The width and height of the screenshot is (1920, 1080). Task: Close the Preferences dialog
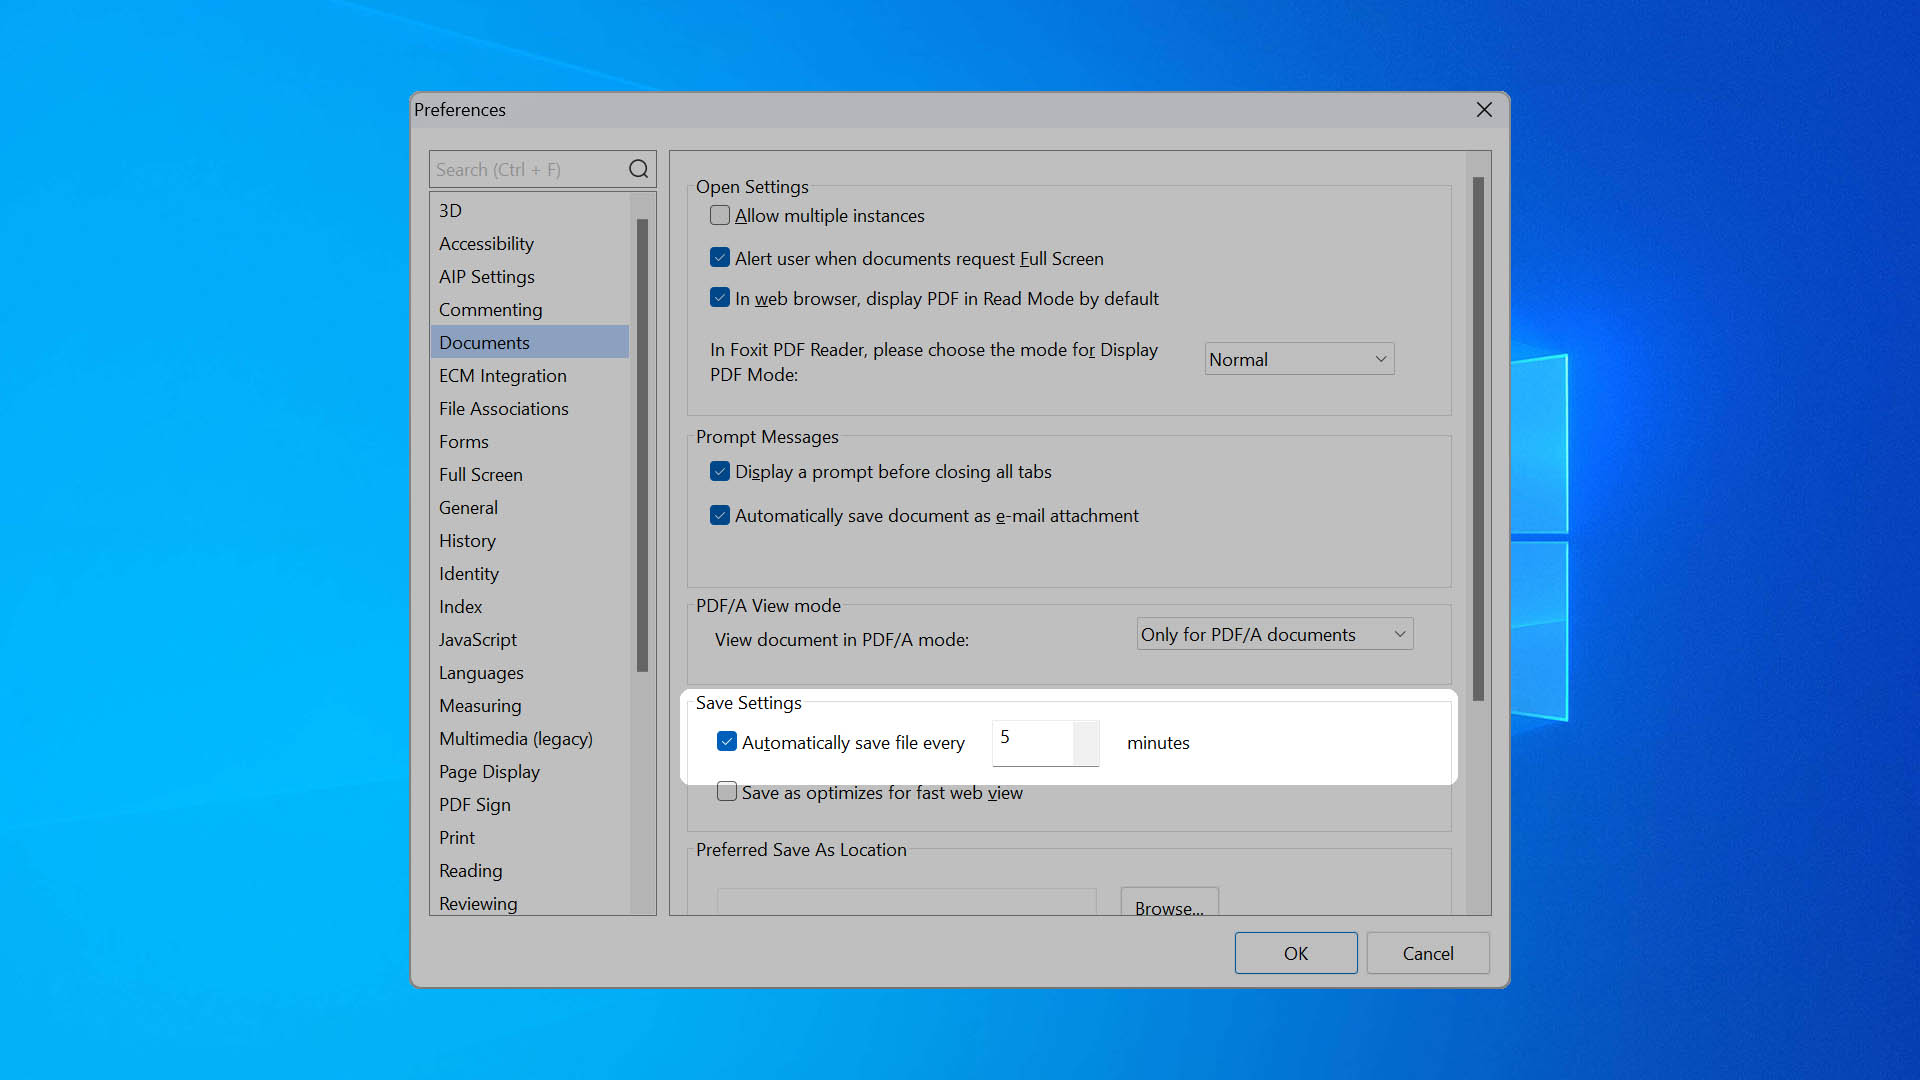(x=1484, y=110)
